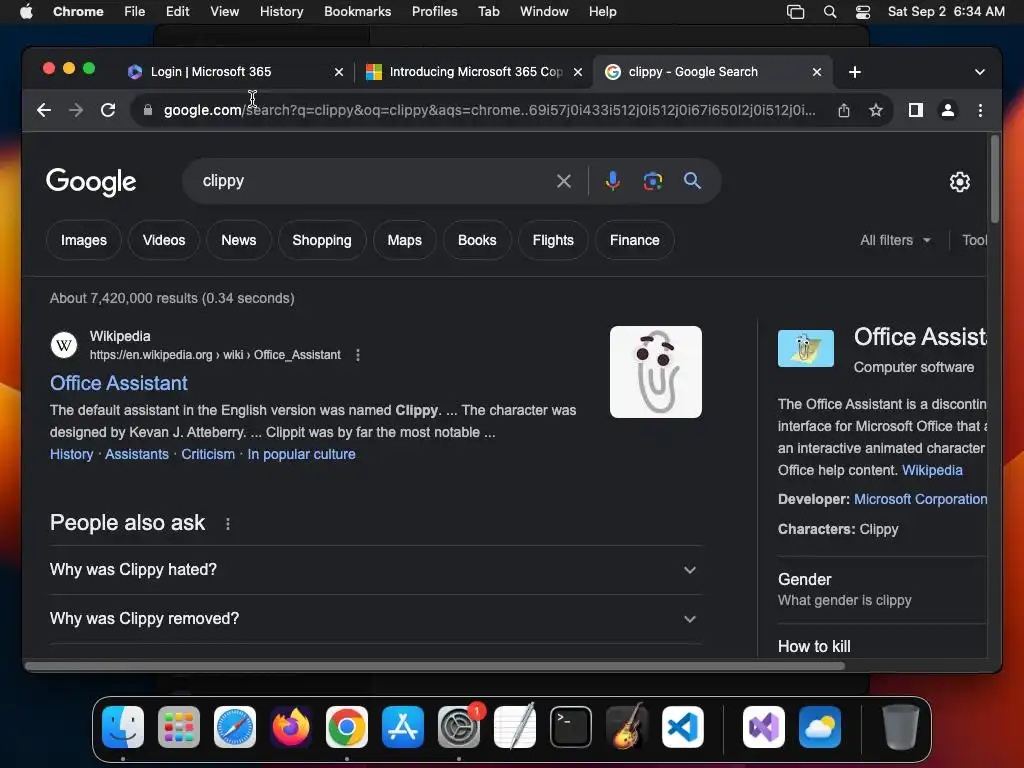Open the History menu
Screen dimensions: 1024x768
tap(281, 12)
